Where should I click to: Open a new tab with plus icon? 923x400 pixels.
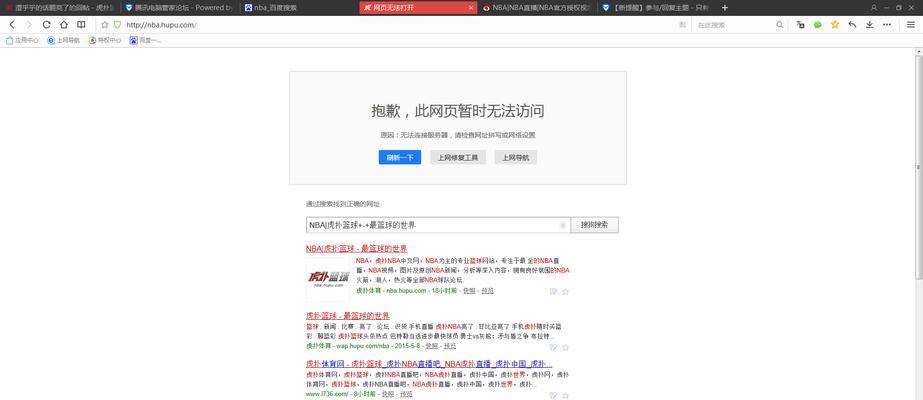tap(725, 8)
